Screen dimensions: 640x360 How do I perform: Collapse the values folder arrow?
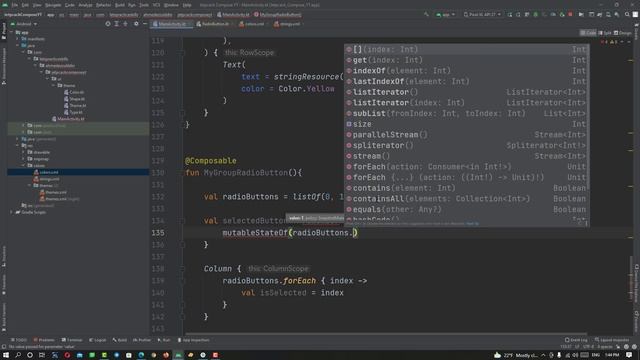pyautogui.click(x=23, y=165)
